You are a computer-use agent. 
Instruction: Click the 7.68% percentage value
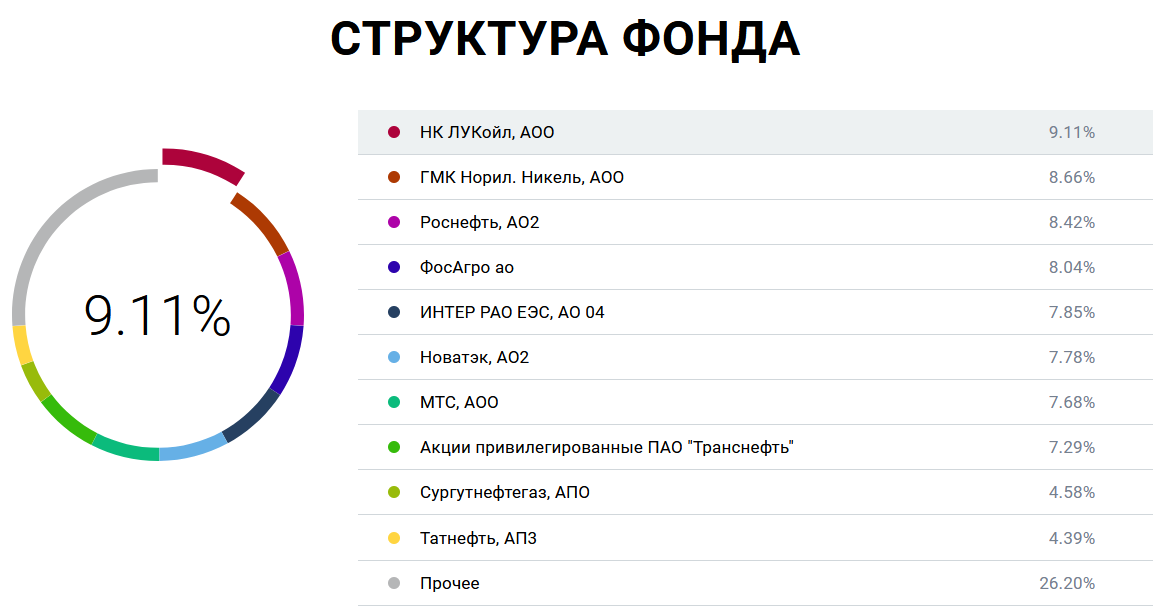1072,402
